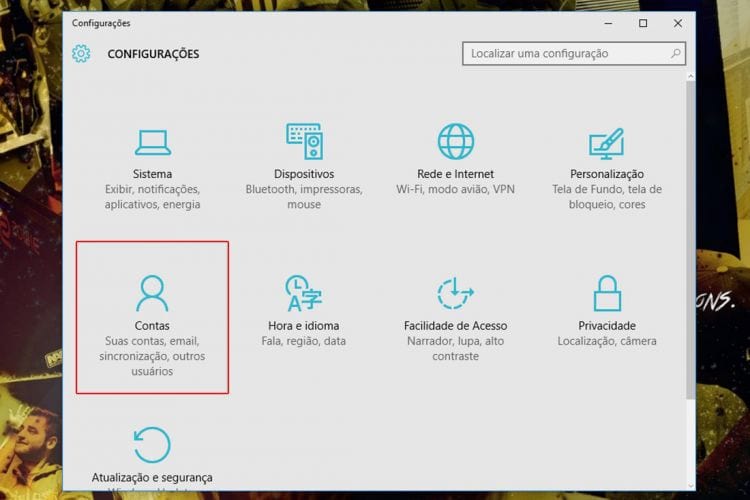Select the Rede e Internet label
The width and height of the screenshot is (750, 500).
point(455,174)
